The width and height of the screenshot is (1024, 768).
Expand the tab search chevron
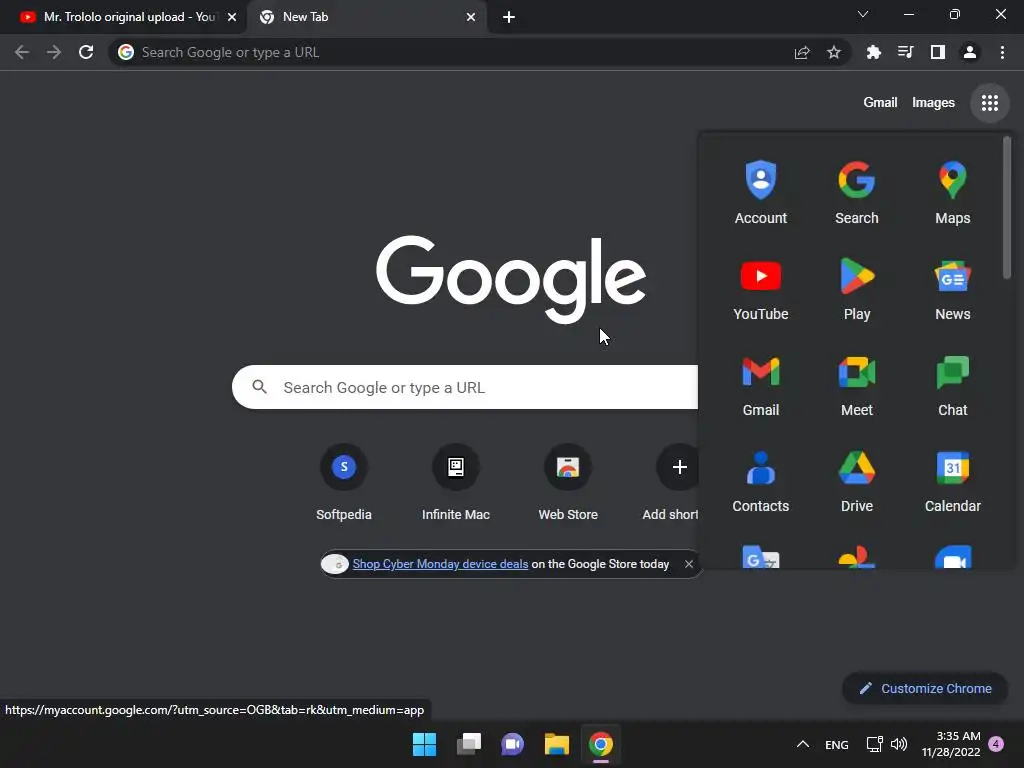862,14
